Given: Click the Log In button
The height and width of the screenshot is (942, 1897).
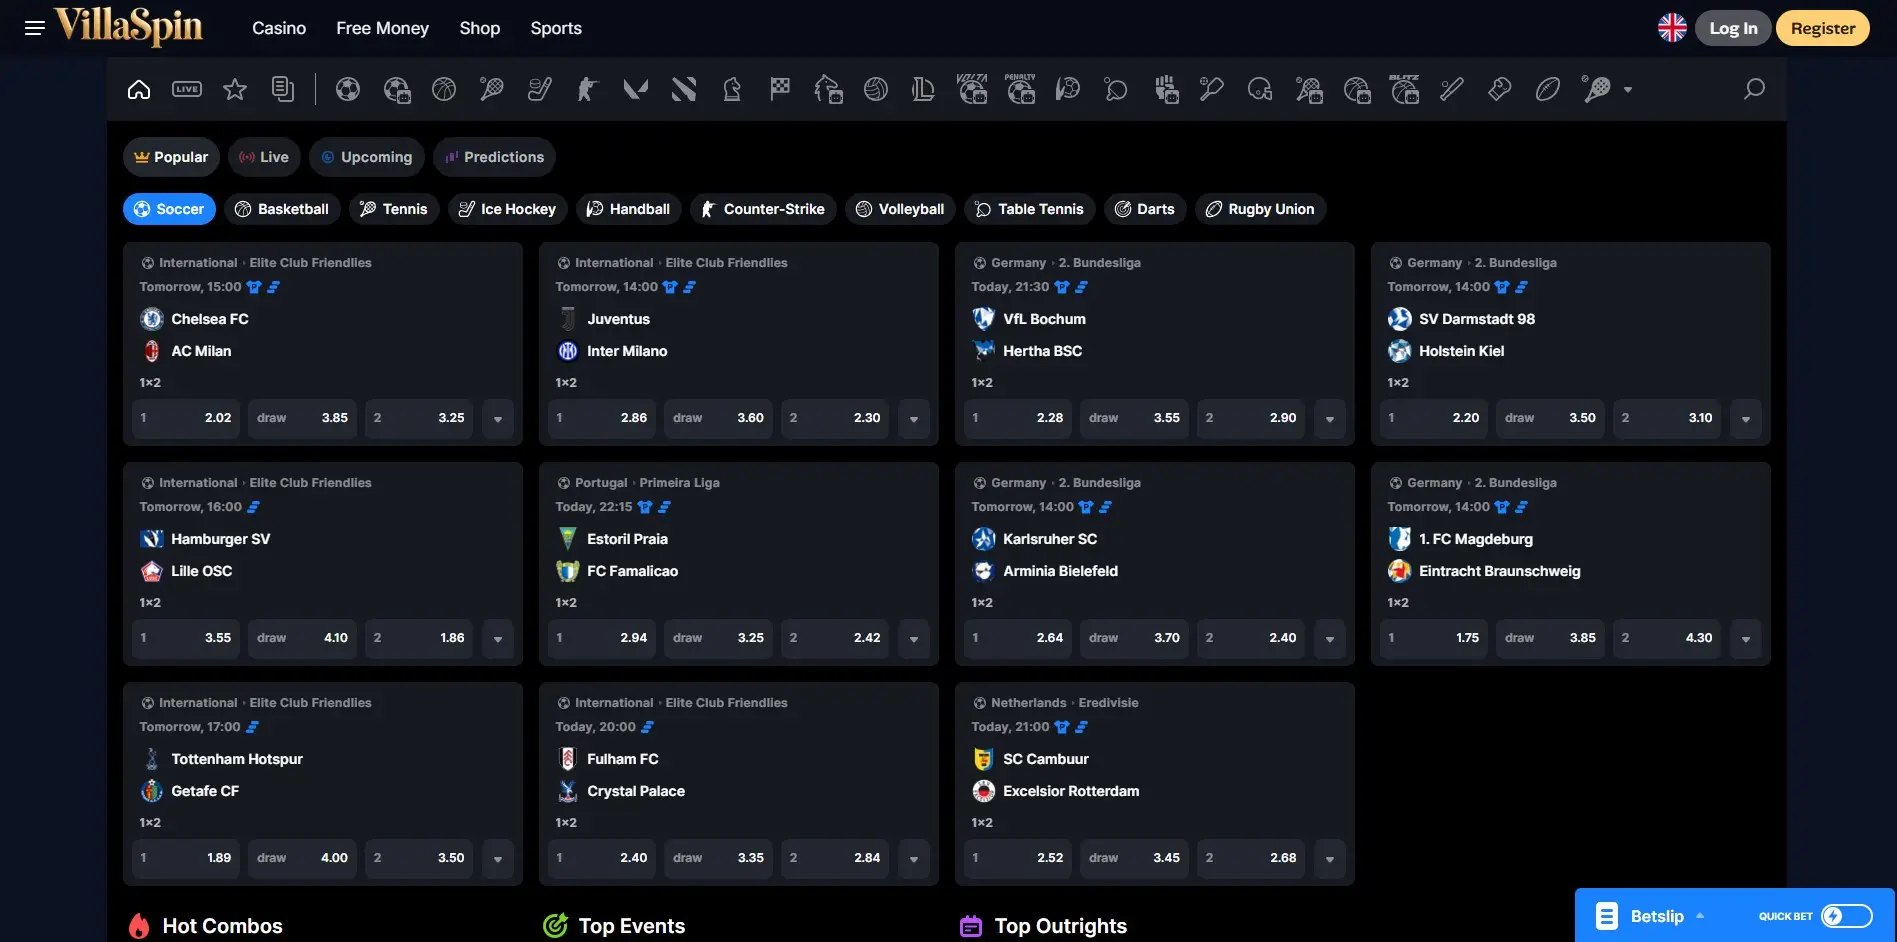Looking at the screenshot, I should point(1733,28).
